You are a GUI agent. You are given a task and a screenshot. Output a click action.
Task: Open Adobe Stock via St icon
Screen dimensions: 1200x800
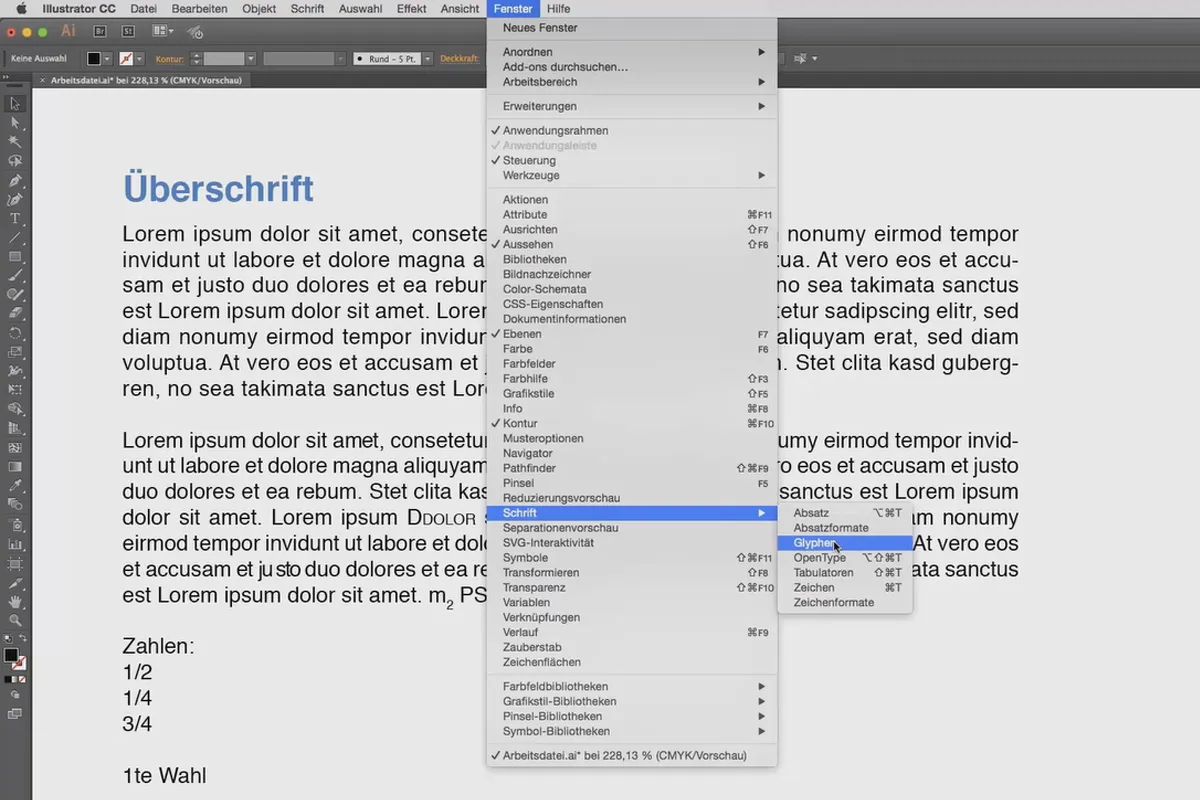(127, 32)
